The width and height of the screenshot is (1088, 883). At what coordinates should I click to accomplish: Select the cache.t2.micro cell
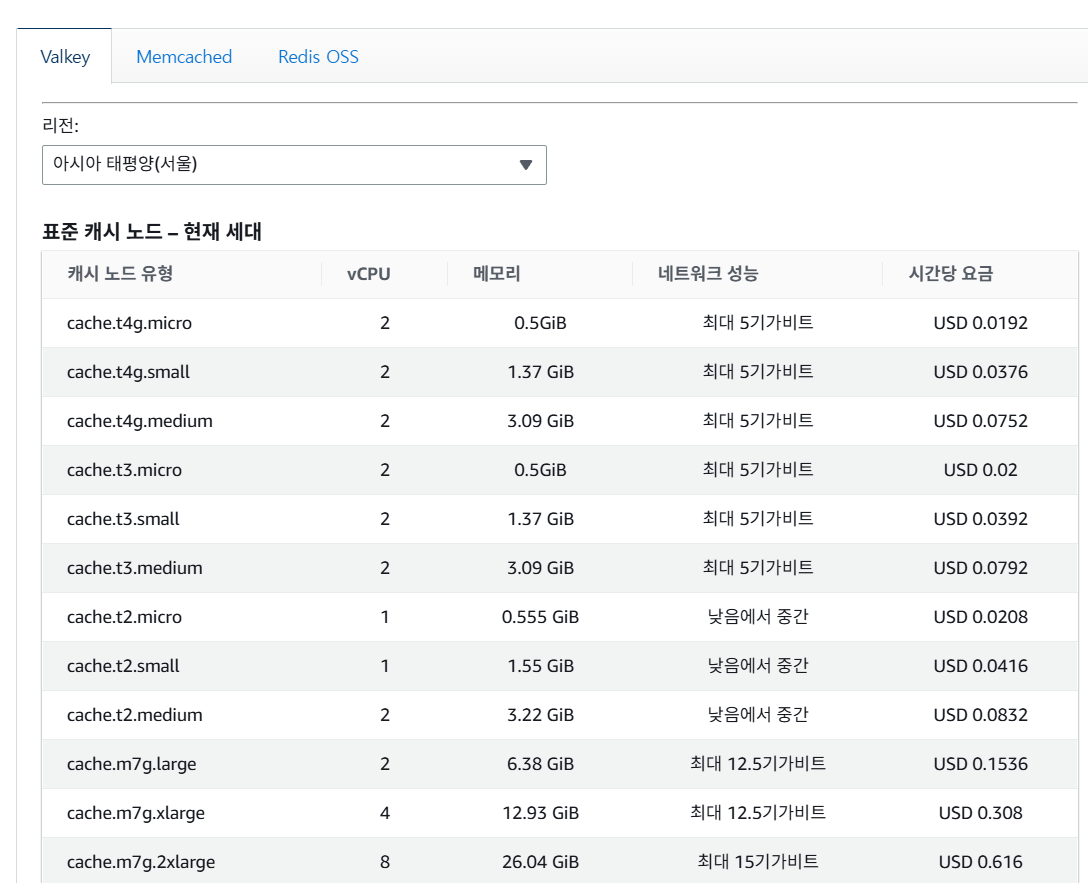click(x=124, y=617)
